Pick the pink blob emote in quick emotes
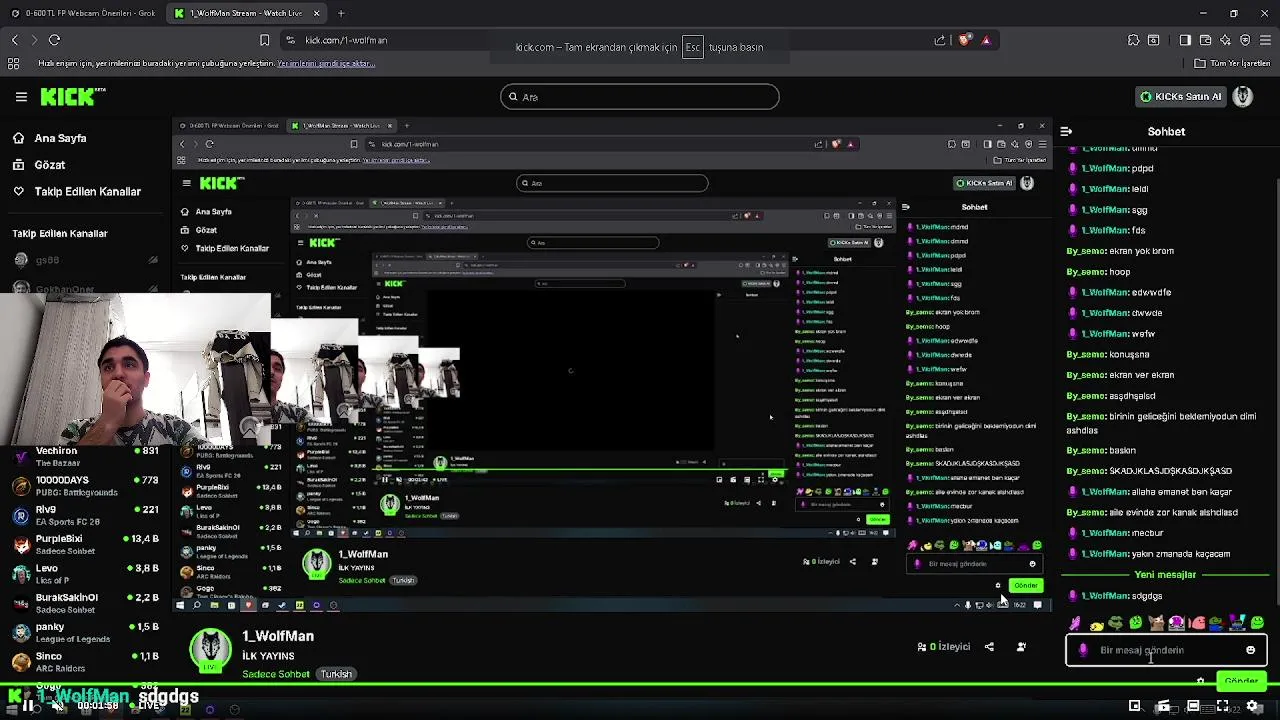Image resolution: width=1280 pixels, height=720 pixels. tap(1197, 623)
